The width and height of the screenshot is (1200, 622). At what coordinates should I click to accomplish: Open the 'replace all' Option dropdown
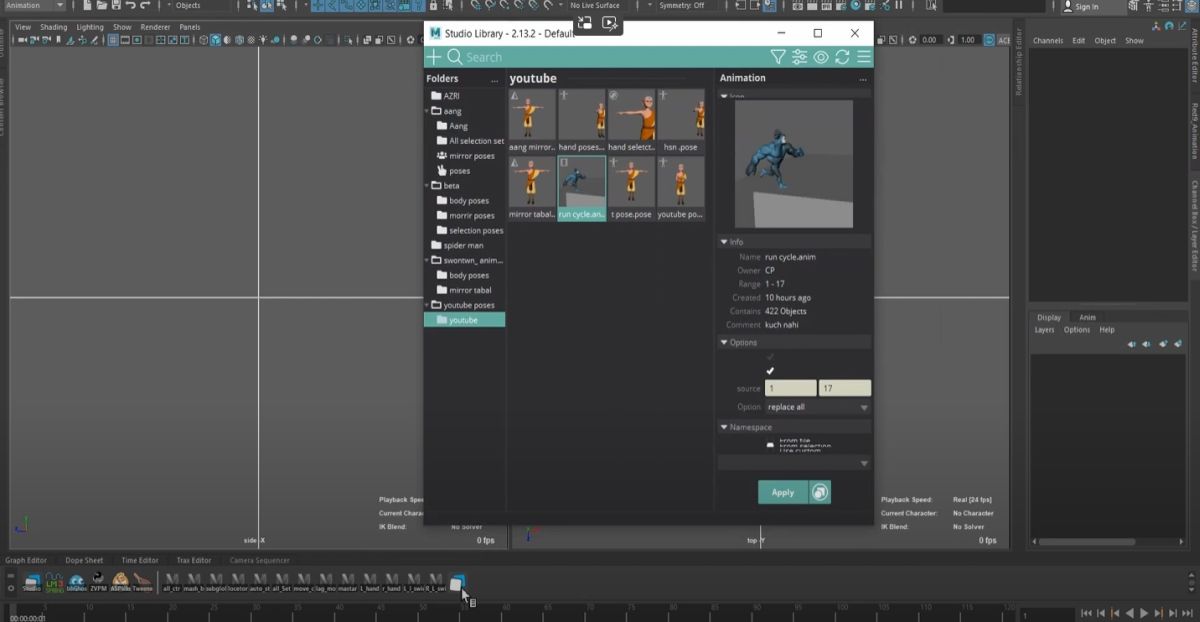(x=817, y=407)
